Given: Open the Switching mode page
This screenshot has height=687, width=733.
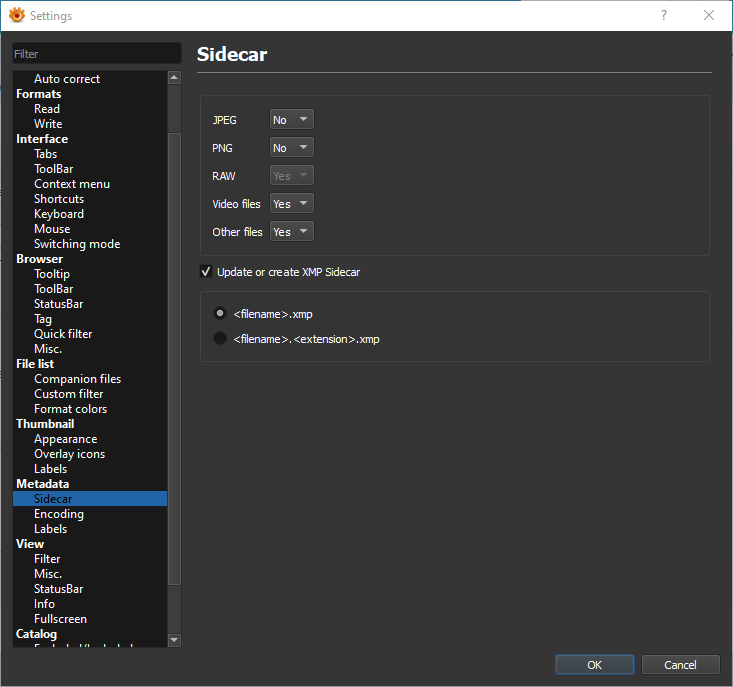Looking at the screenshot, I should pos(77,243).
